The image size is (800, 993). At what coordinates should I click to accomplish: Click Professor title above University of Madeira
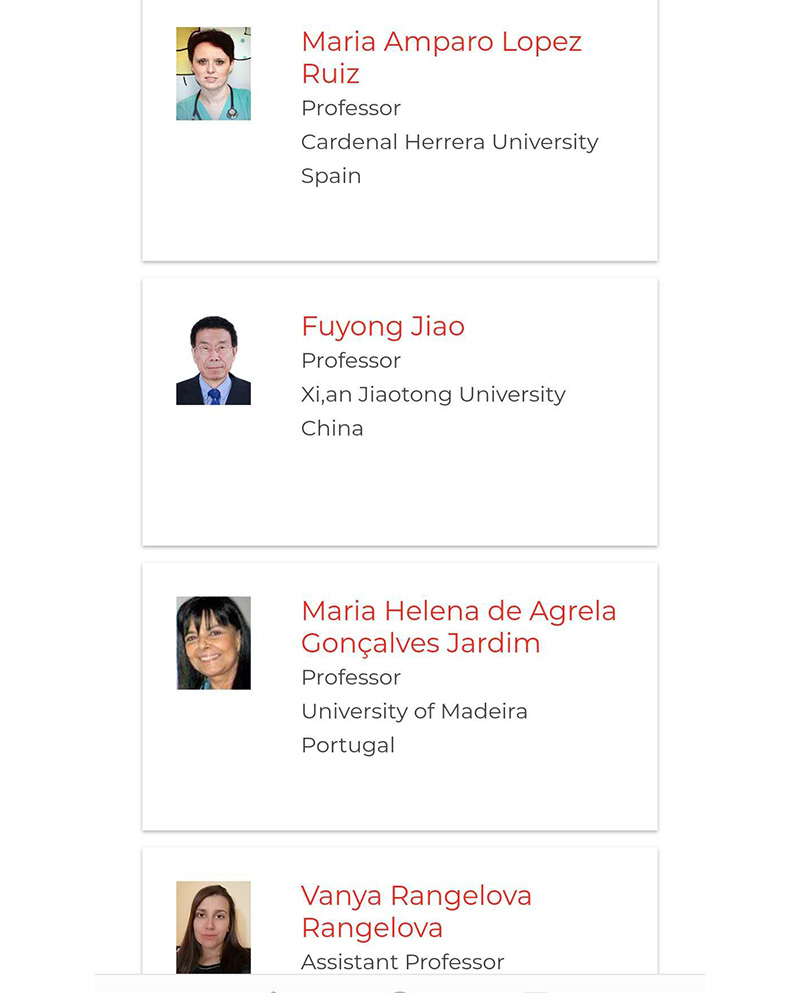click(351, 677)
